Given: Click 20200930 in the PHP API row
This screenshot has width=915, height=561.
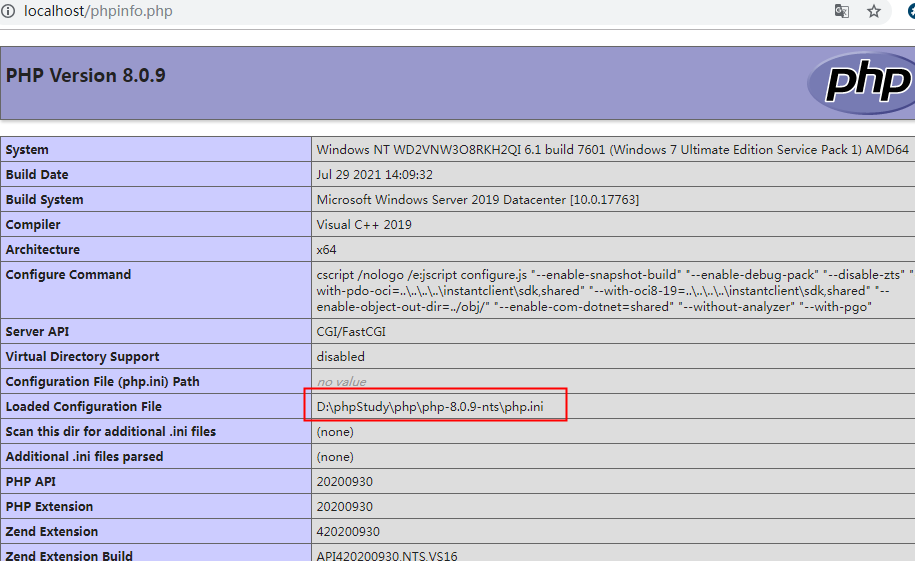Looking at the screenshot, I should 345,482.
